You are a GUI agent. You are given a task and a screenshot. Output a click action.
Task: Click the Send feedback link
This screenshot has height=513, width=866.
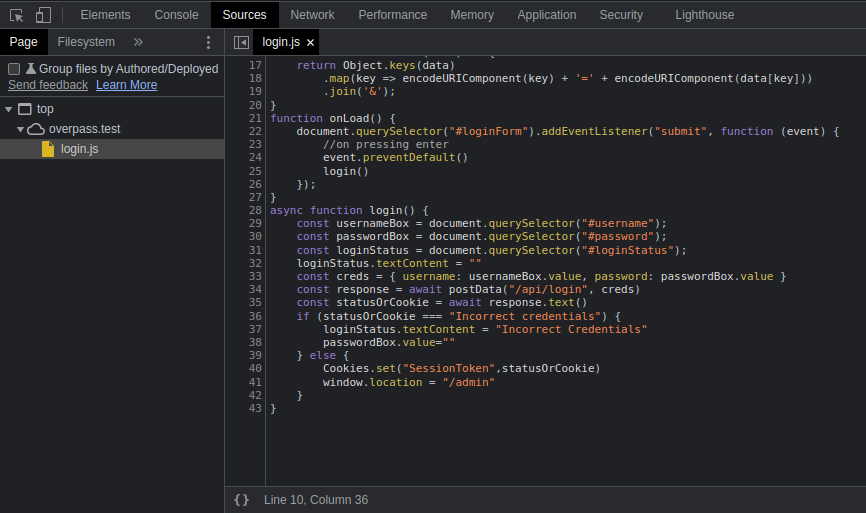(x=48, y=85)
